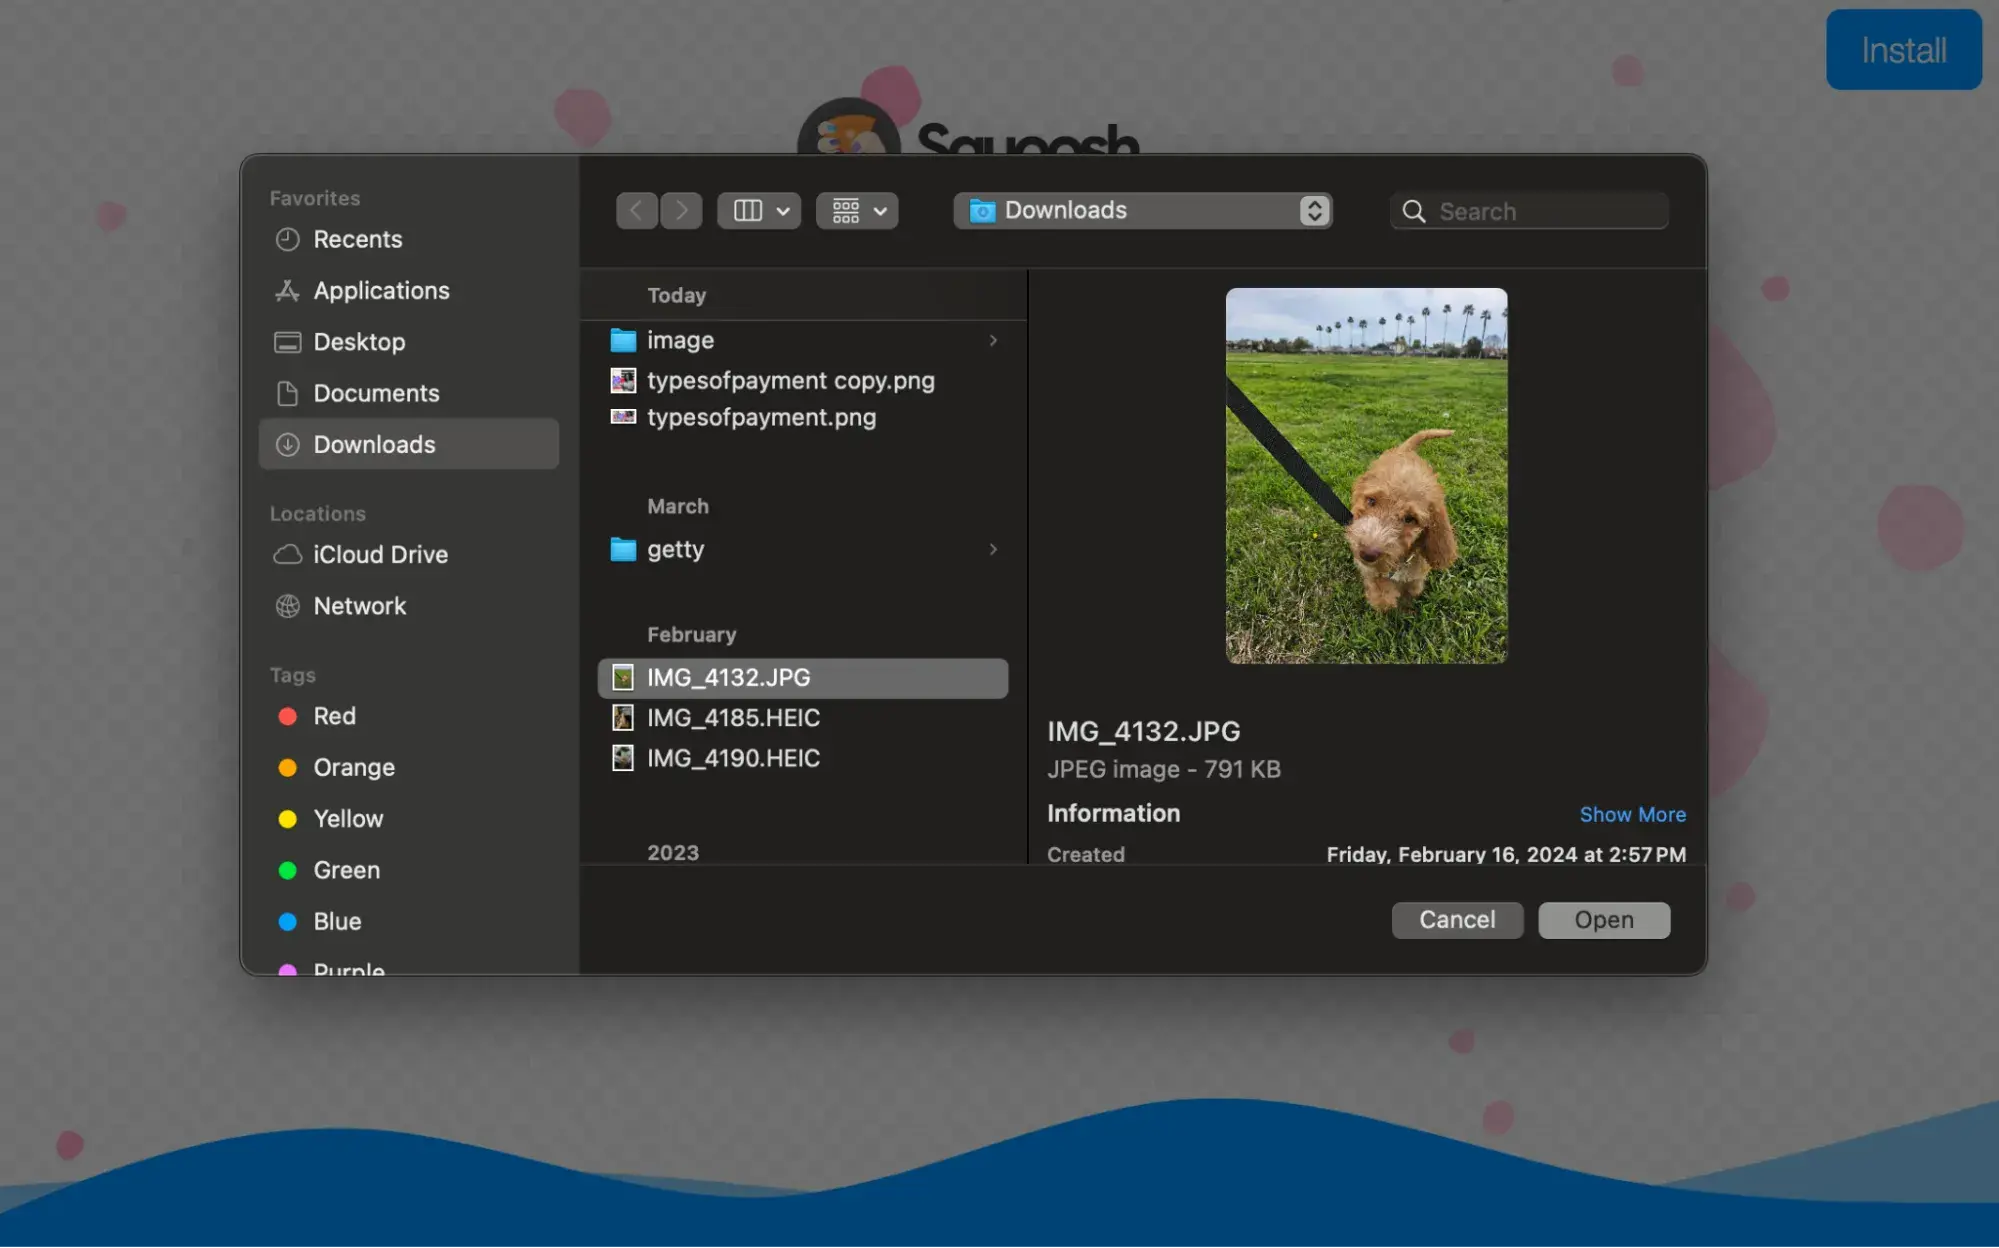Image resolution: width=1999 pixels, height=1248 pixels.
Task: Click the Search field
Action: (x=1529, y=211)
